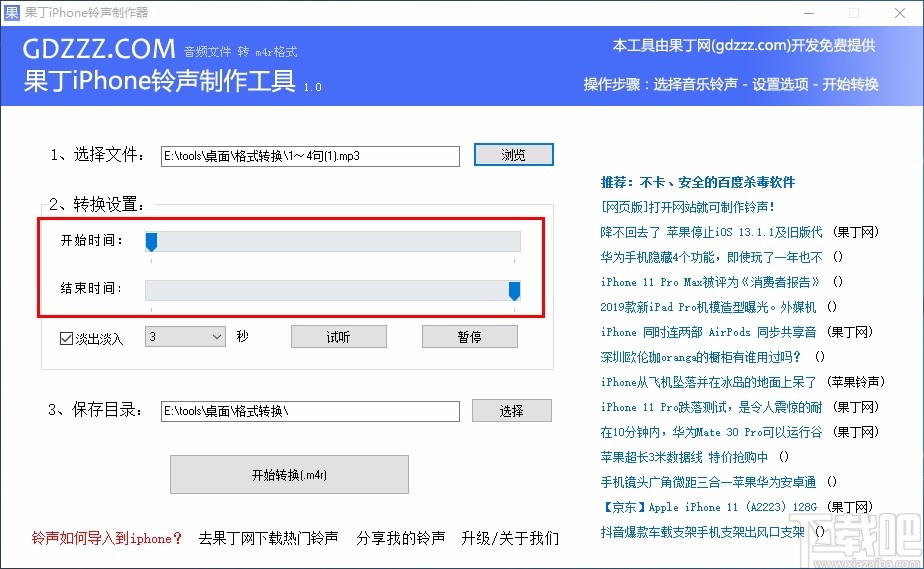This screenshot has width=924, height=569.
Task: Open [网页版]打开网站就可制作铃声 link
Action: coord(688,207)
